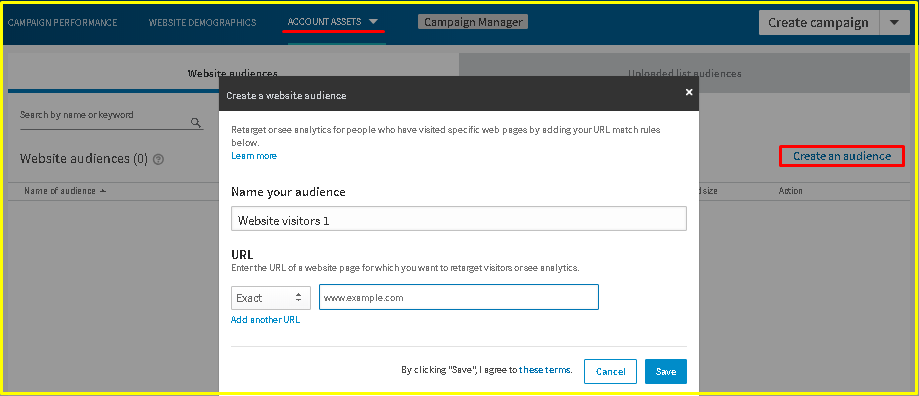The width and height of the screenshot is (919, 396).
Task: Close the Create a website audience dialog
Action: click(689, 92)
